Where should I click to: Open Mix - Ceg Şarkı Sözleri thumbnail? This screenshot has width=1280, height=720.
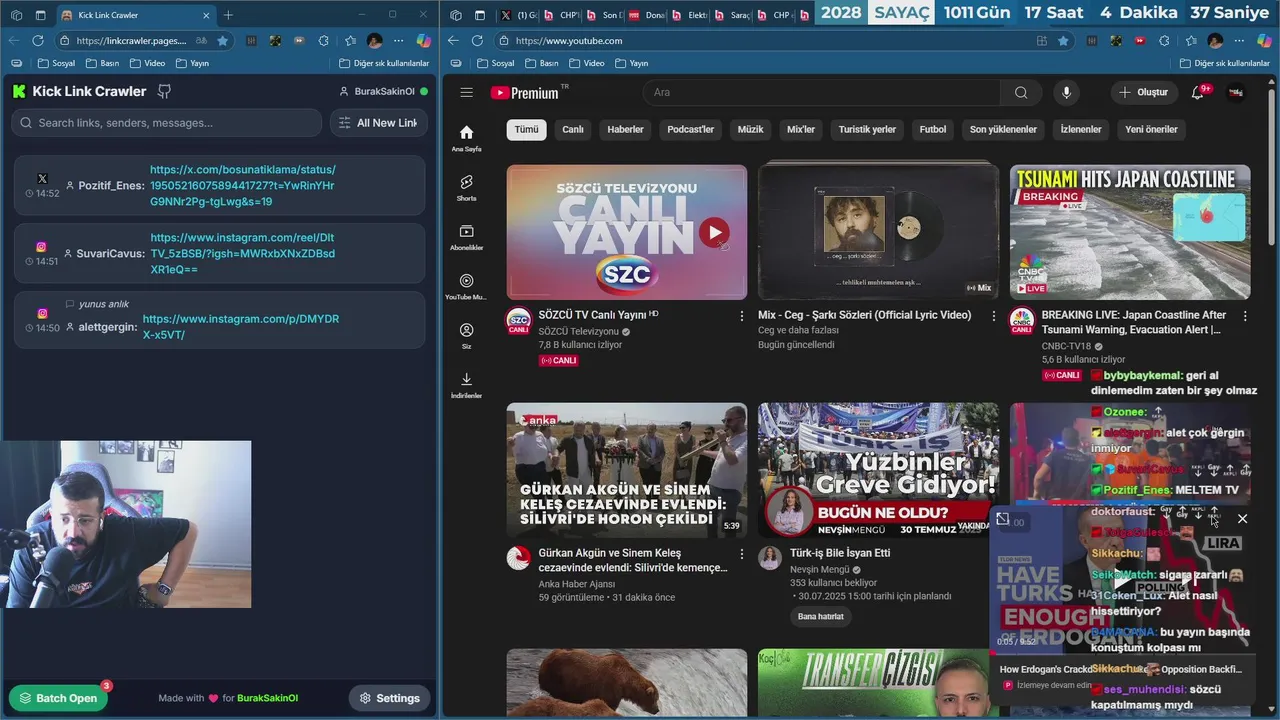878,232
